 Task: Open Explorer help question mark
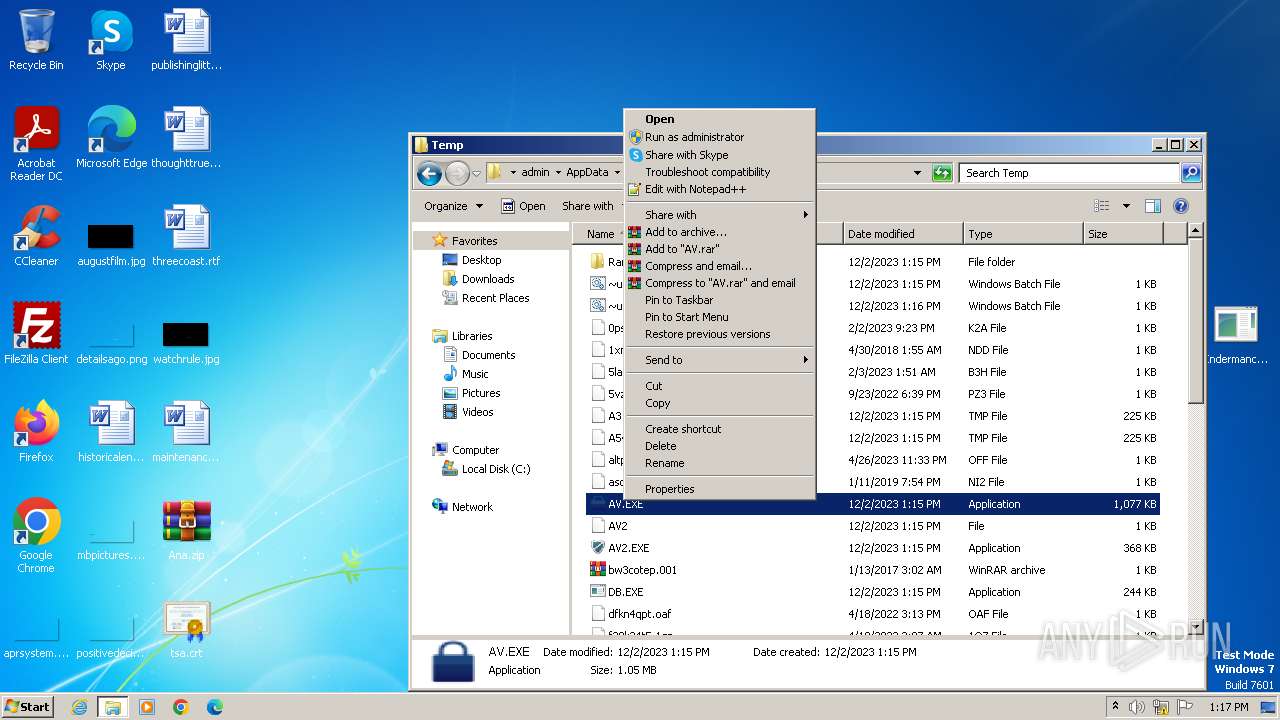[1180, 206]
